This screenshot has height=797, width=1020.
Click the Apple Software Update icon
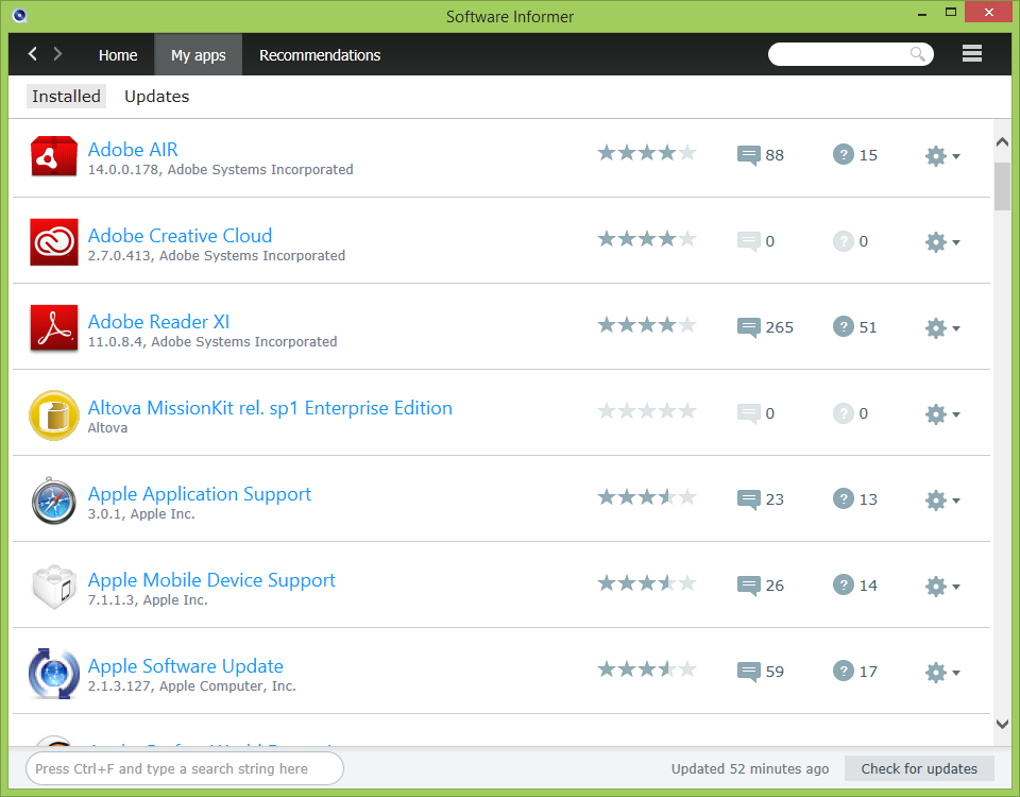tap(54, 673)
